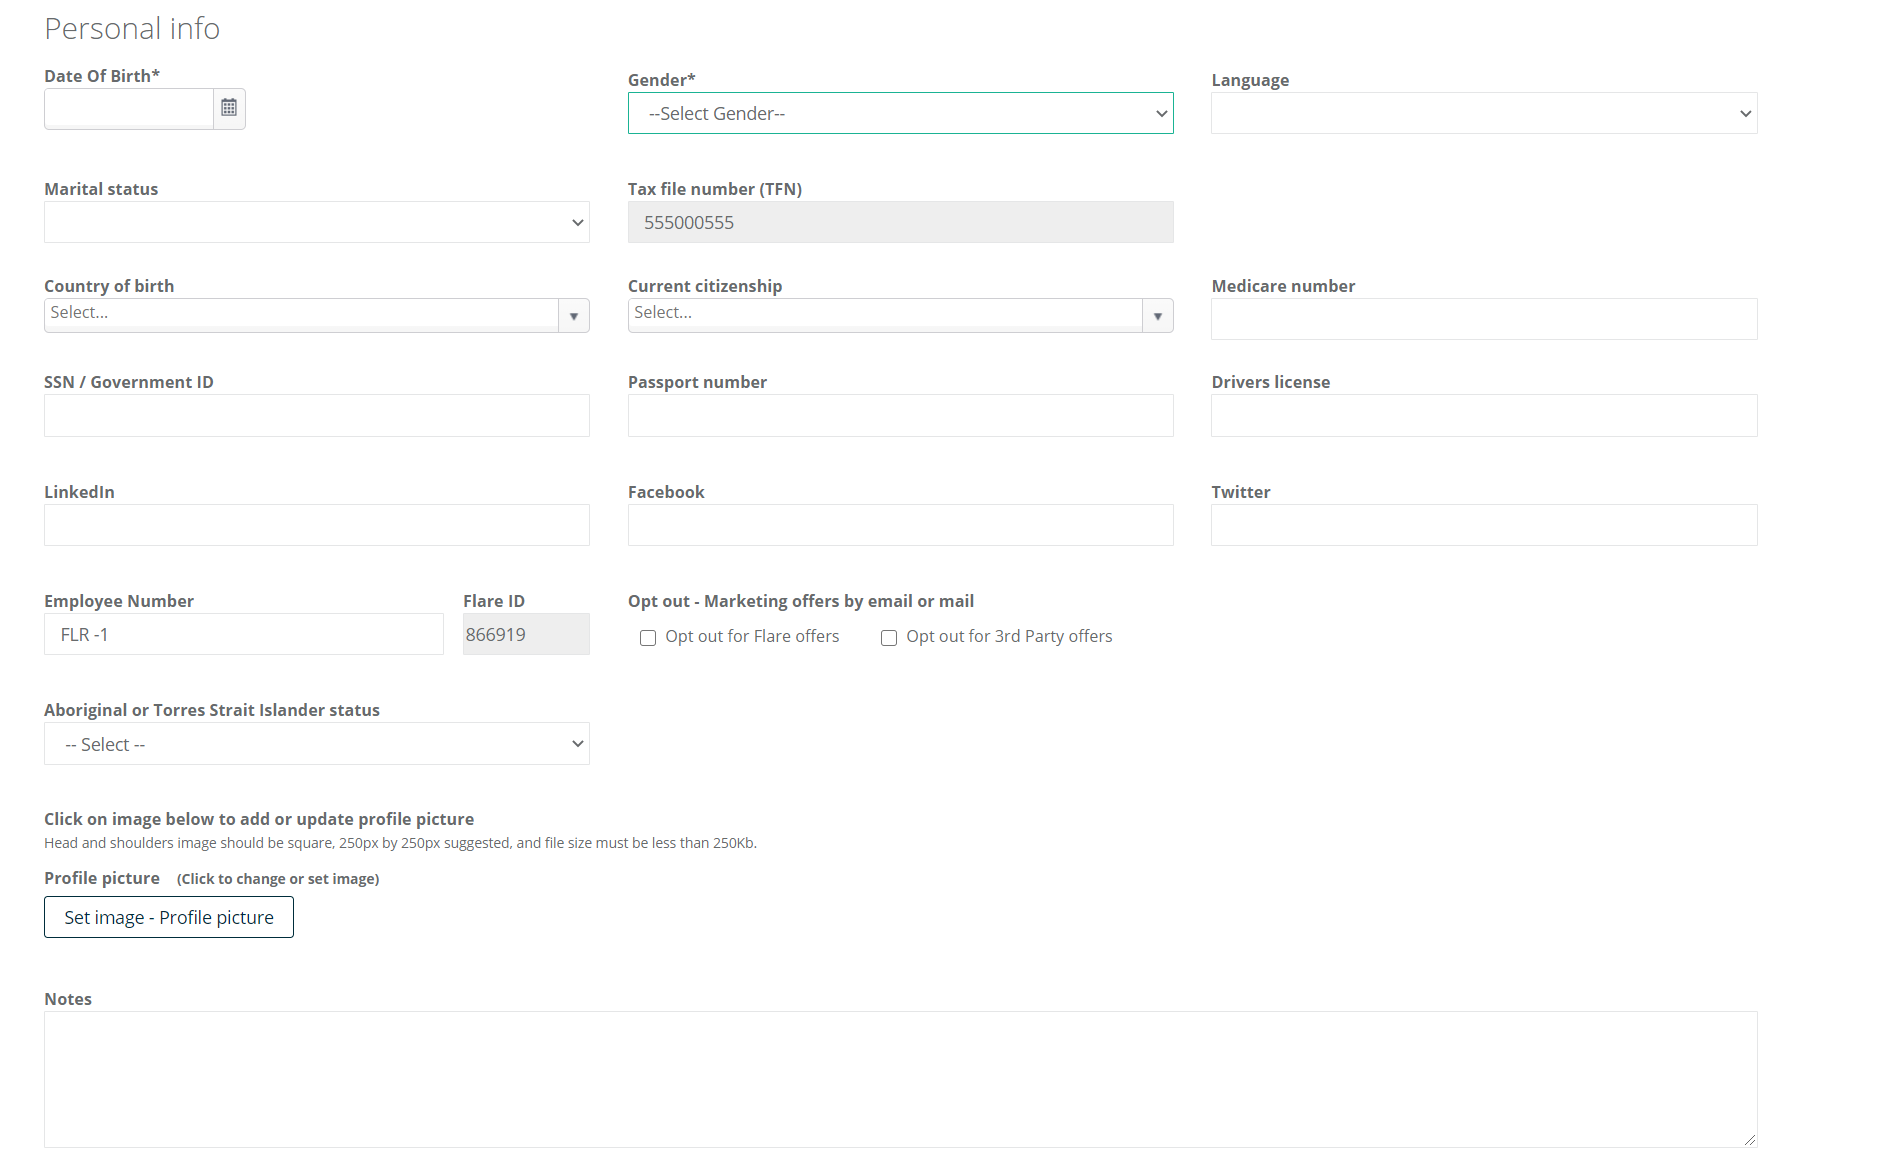The width and height of the screenshot is (1883, 1163).
Task: Click the Employee Number field FLR -1
Action: (244, 634)
